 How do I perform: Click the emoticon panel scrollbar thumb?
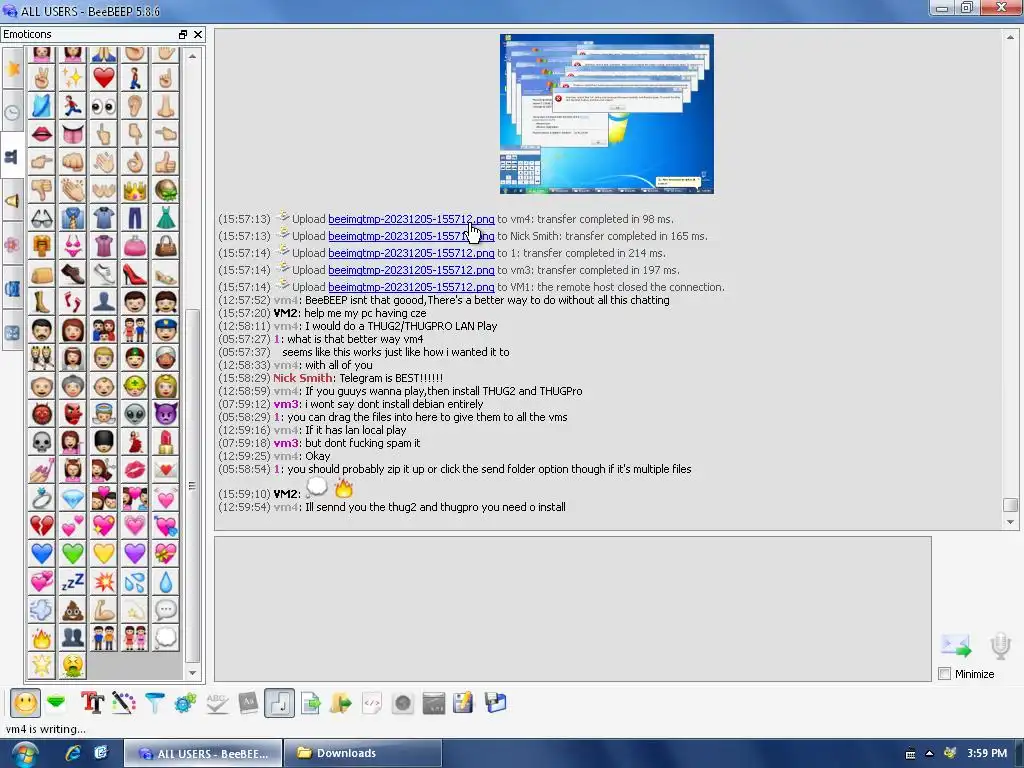(193, 486)
